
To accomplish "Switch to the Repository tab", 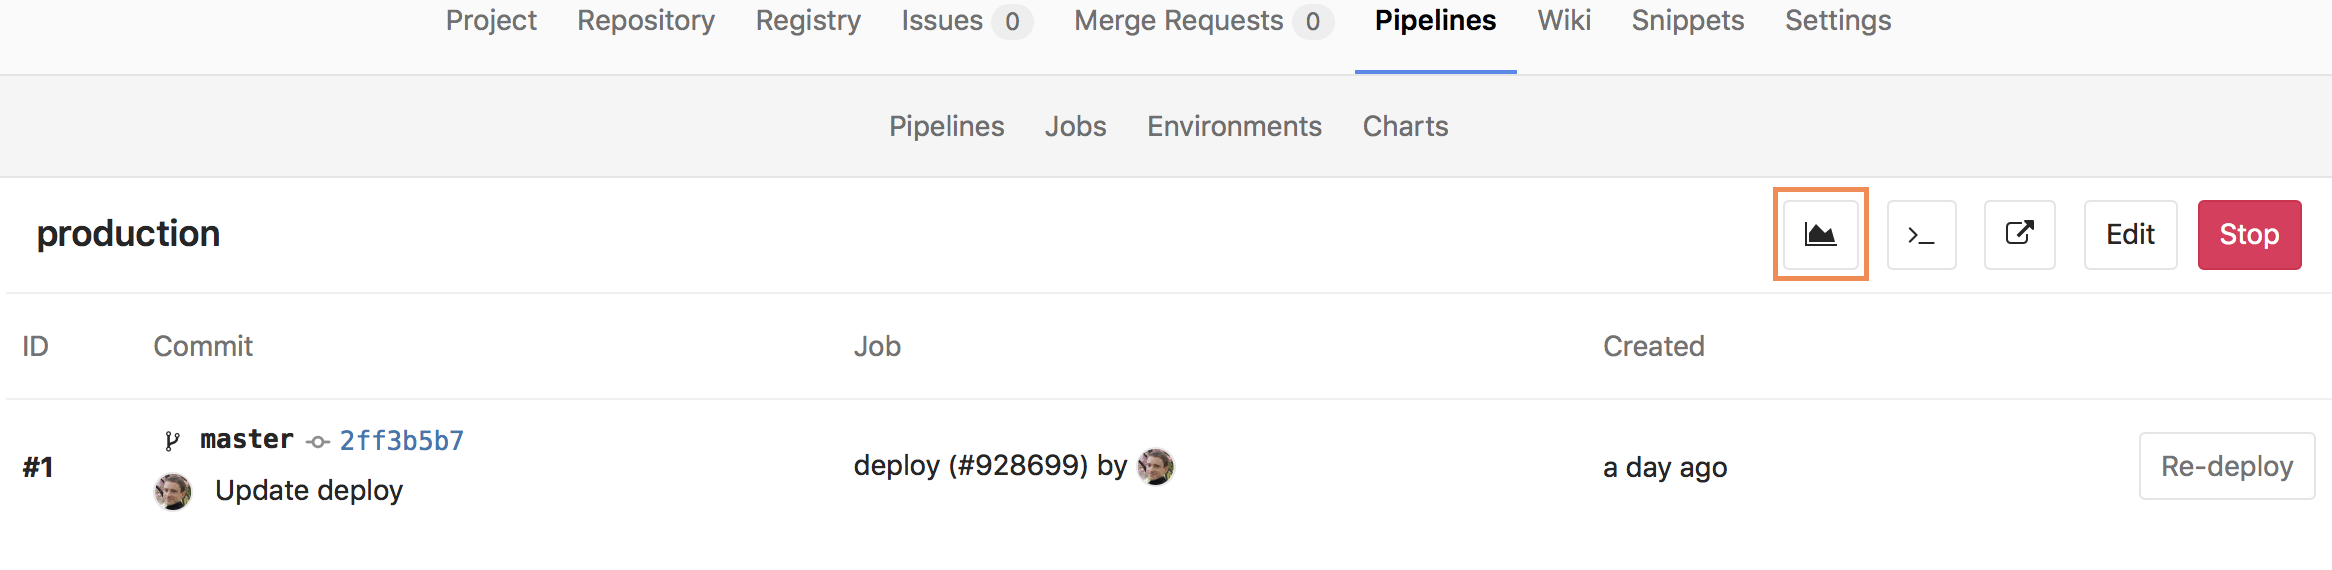I will pos(646,21).
